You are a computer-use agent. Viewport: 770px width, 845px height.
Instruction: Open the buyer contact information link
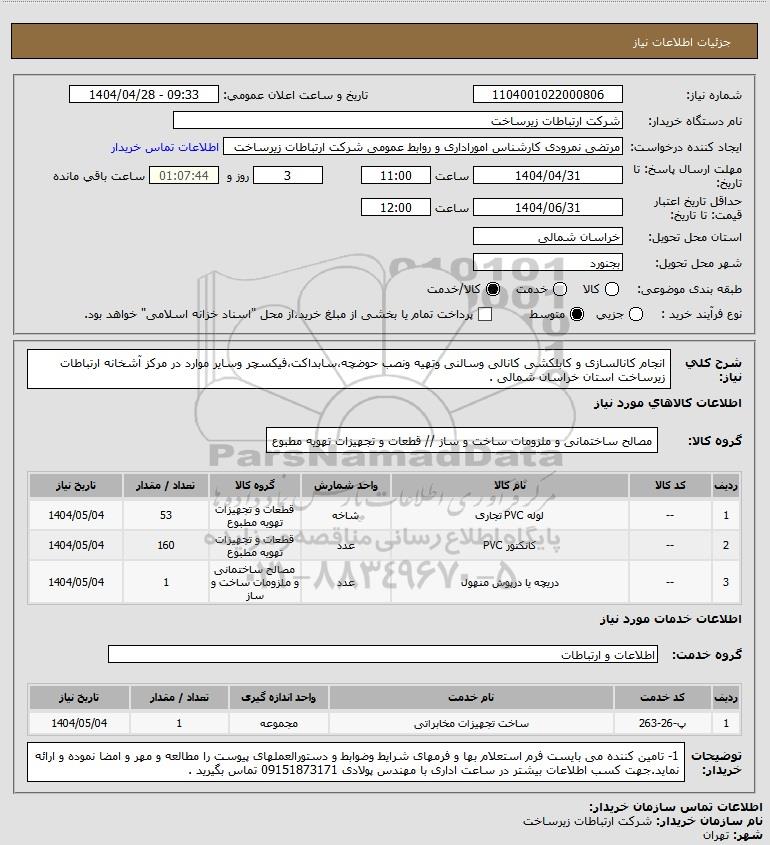pos(165,147)
